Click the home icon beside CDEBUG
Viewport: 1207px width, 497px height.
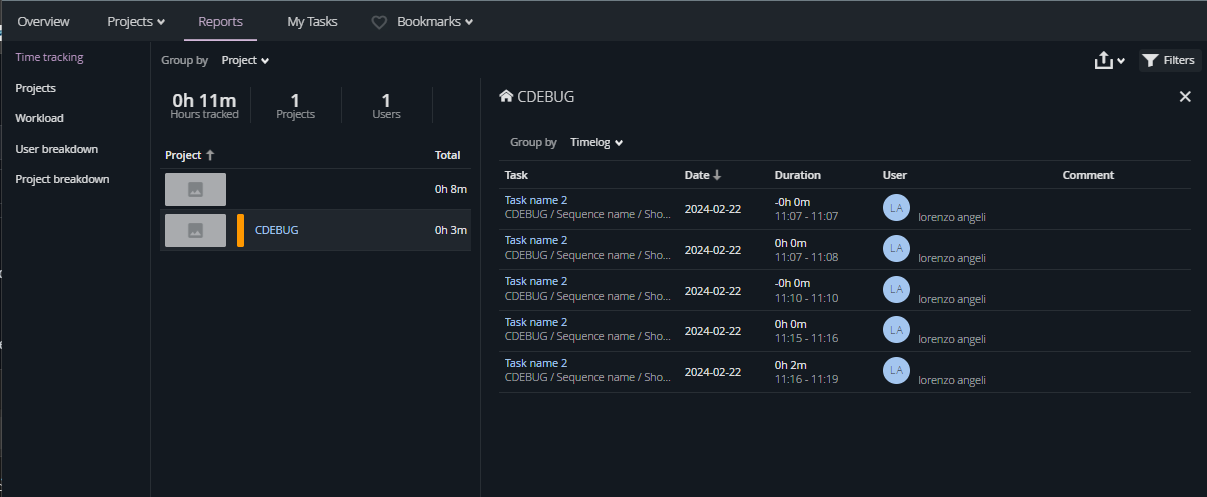[x=506, y=97]
